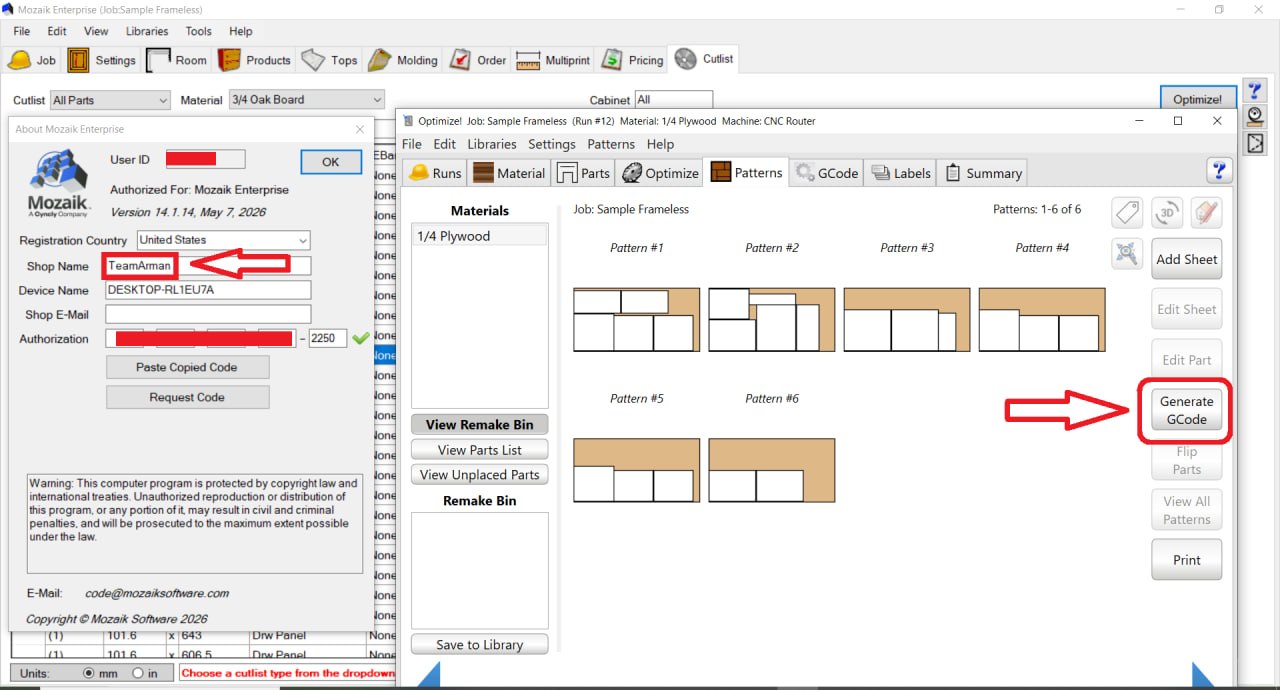Switch to the Parts tab in Optimize window
Viewport: 1280px width, 690px height.
click(583, 173)
